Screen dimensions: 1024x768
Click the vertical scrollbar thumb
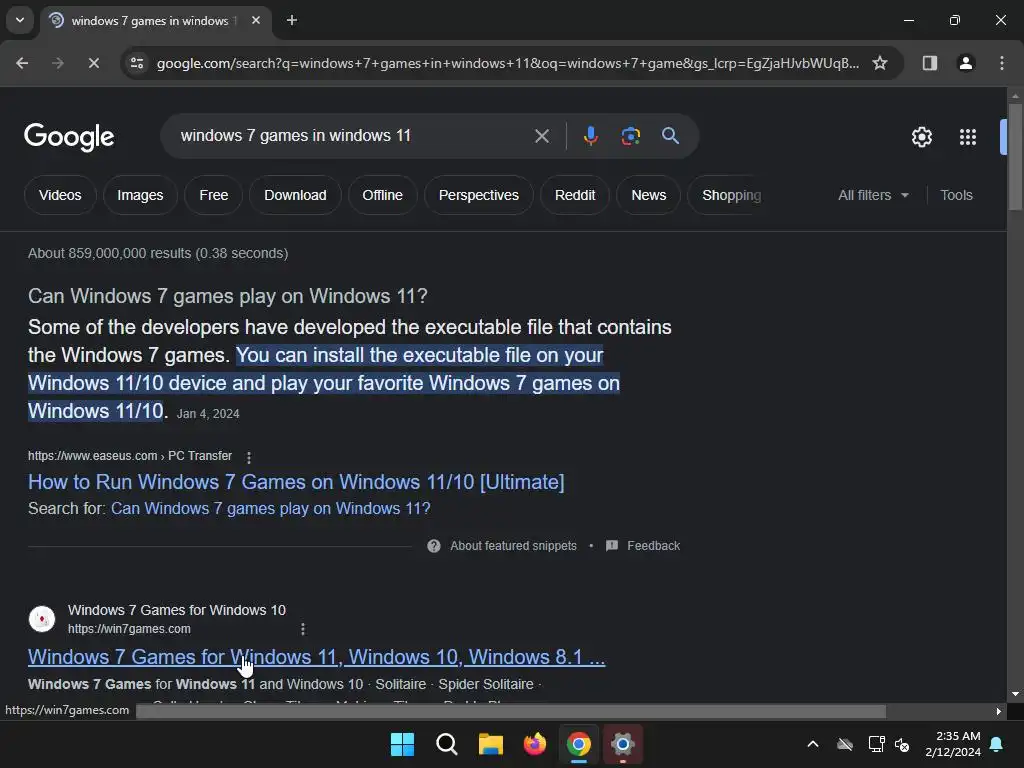[1015, 157]
